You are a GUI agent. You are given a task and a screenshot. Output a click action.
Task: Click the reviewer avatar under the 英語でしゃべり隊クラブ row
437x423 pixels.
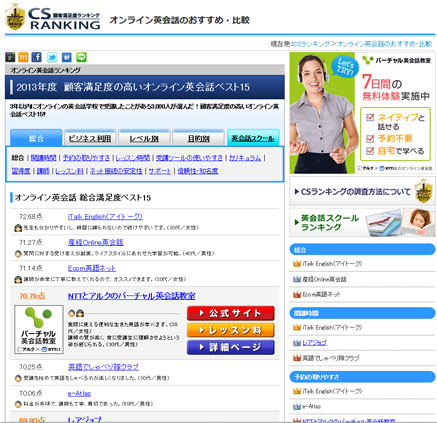tap(18, 378)
